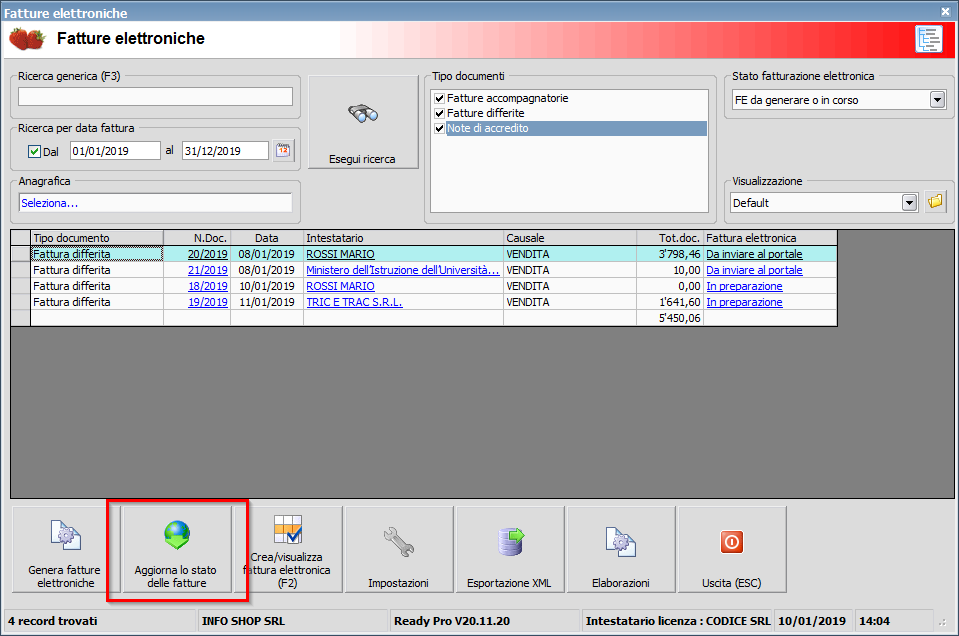This screenshot has height=636, width=959.
Task: Click INFO SHOP SRL in status bar
Action: [x=243, y=621]
